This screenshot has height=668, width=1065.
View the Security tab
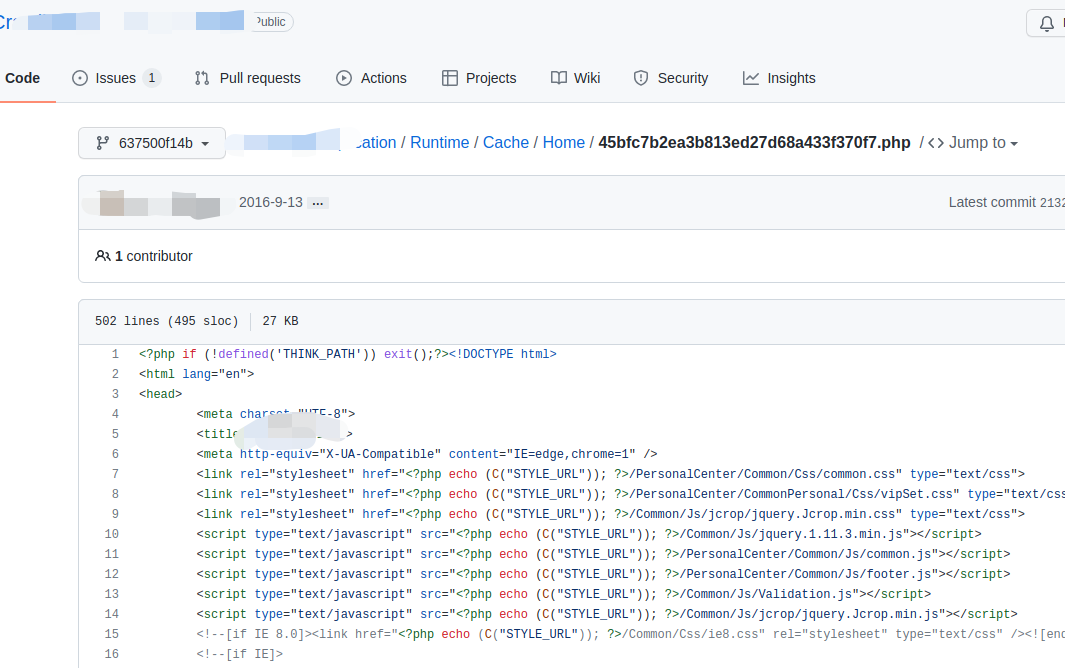(670, 78)
